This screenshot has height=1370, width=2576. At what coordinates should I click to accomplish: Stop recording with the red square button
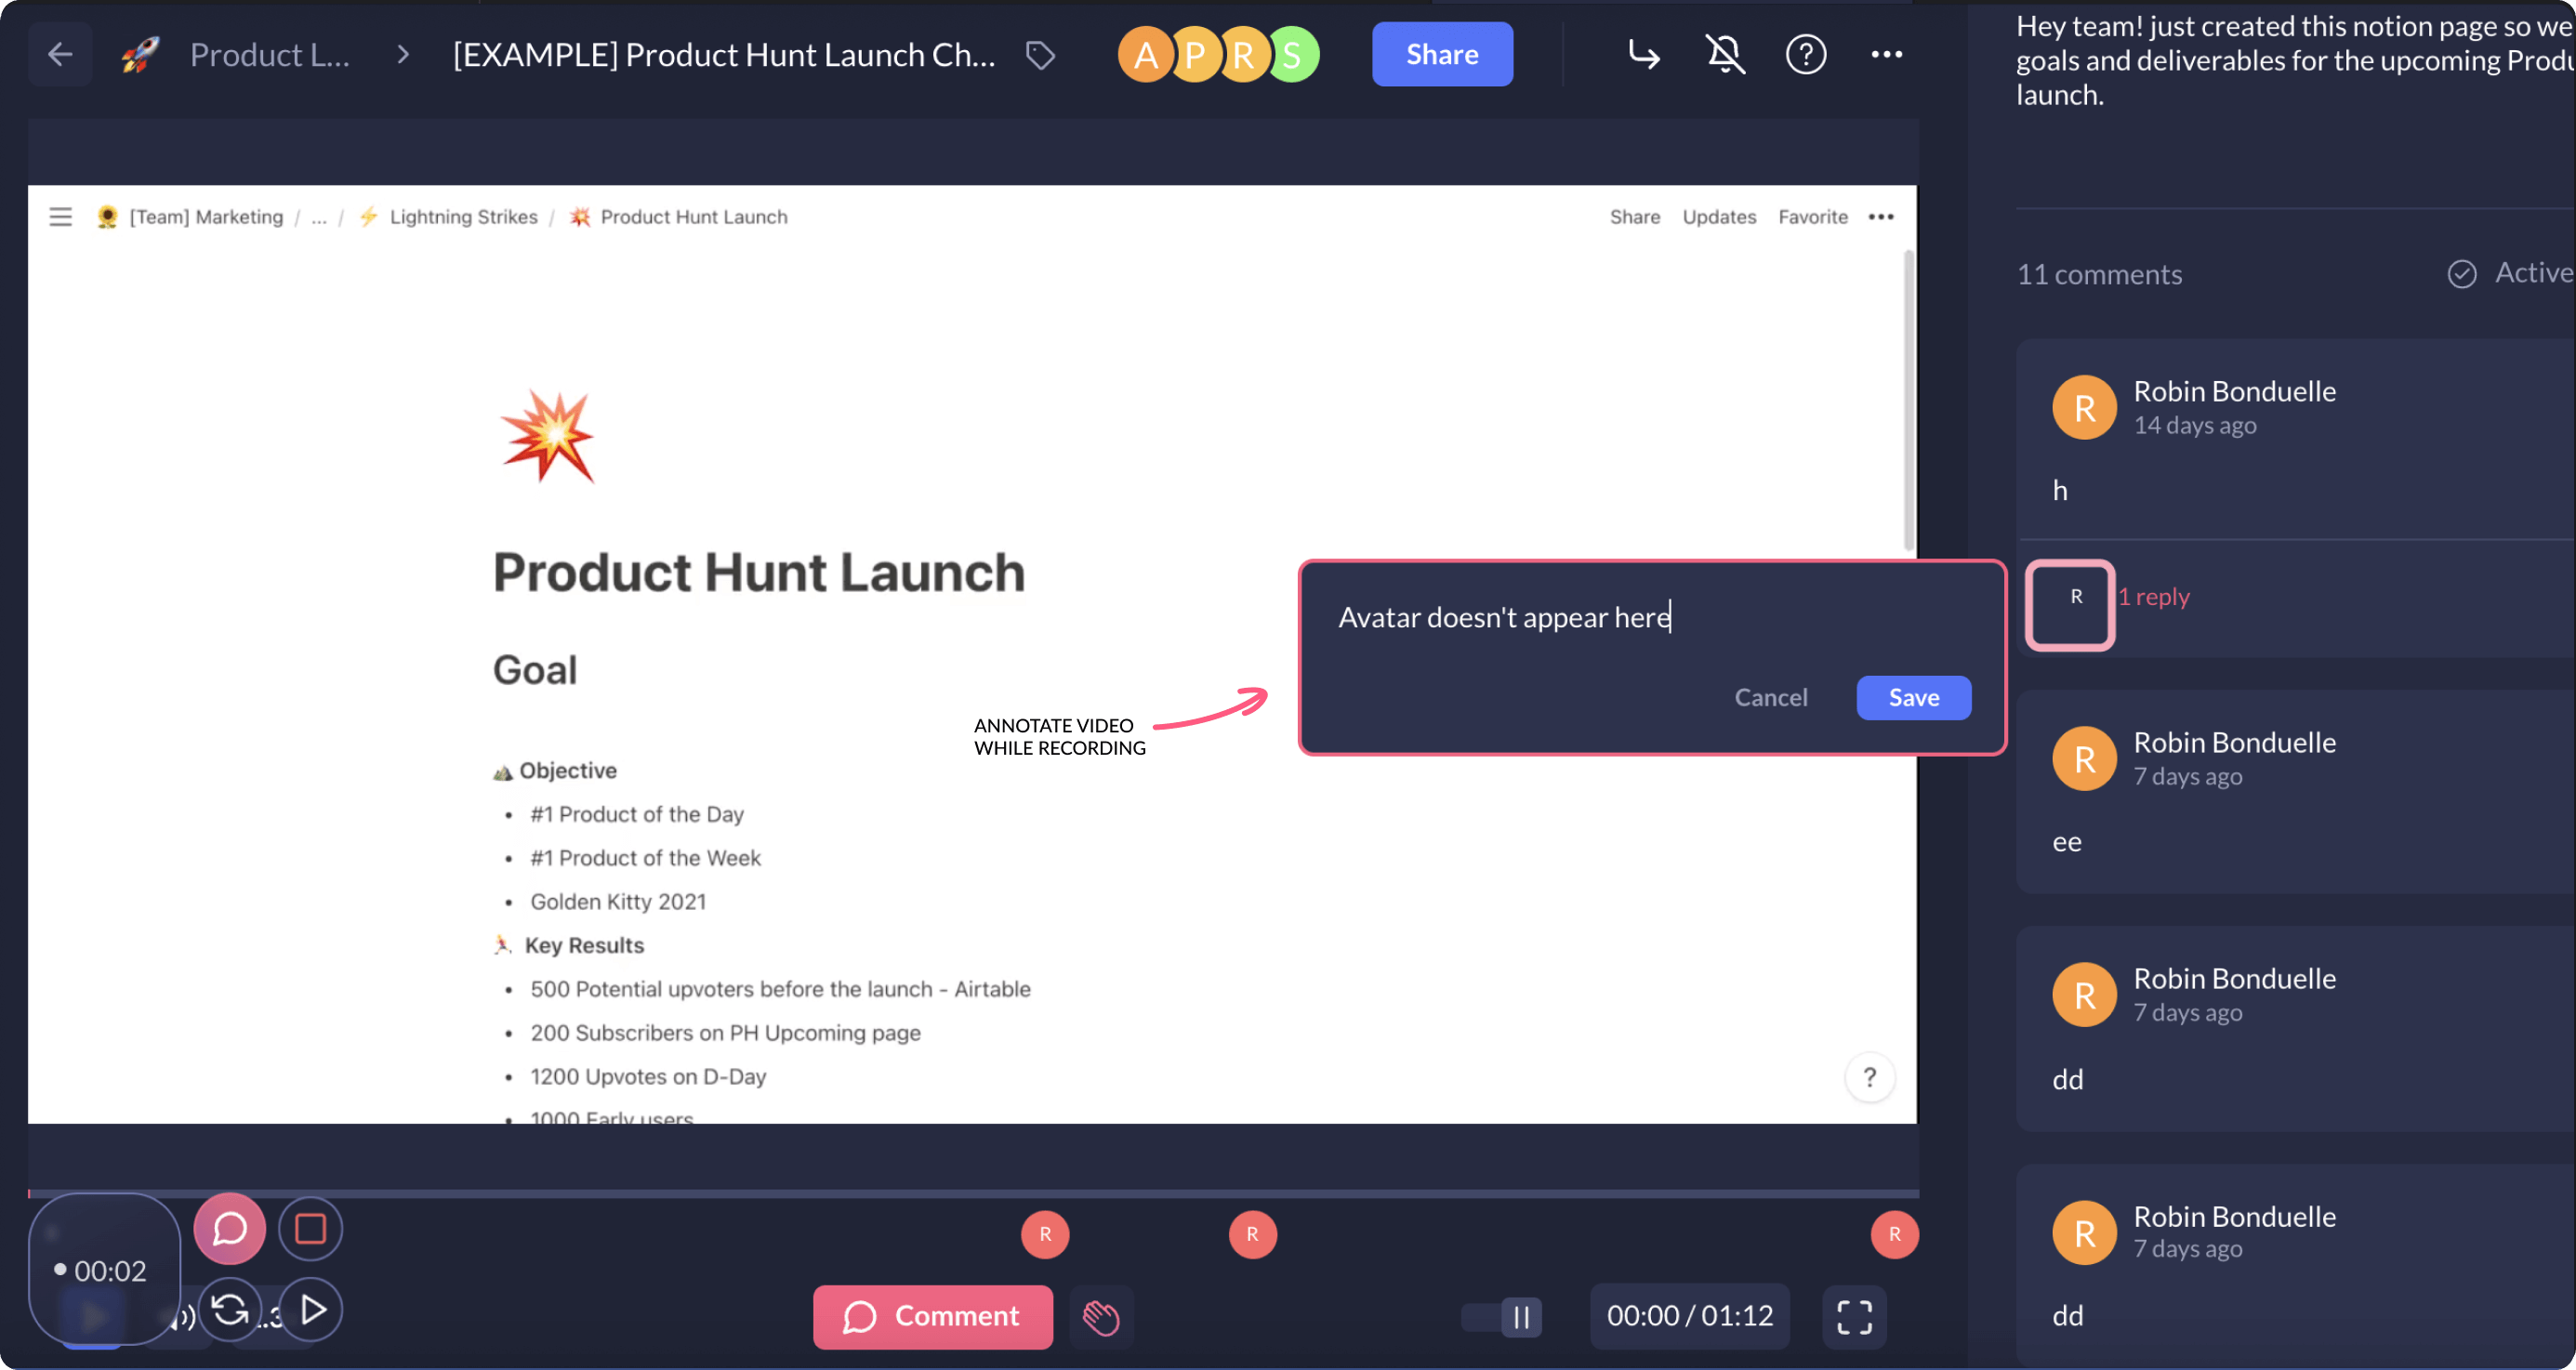[310, 1229]
